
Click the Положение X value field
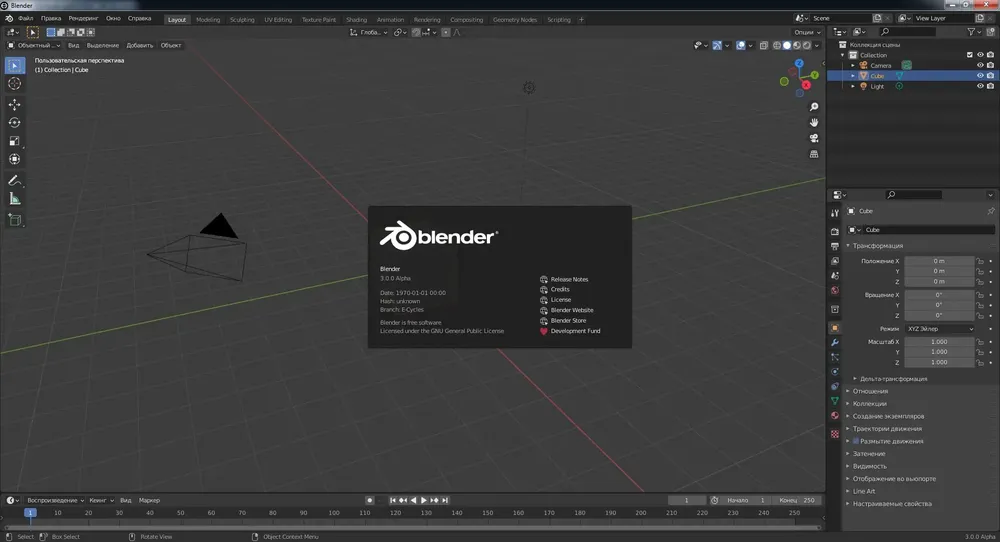939,261
